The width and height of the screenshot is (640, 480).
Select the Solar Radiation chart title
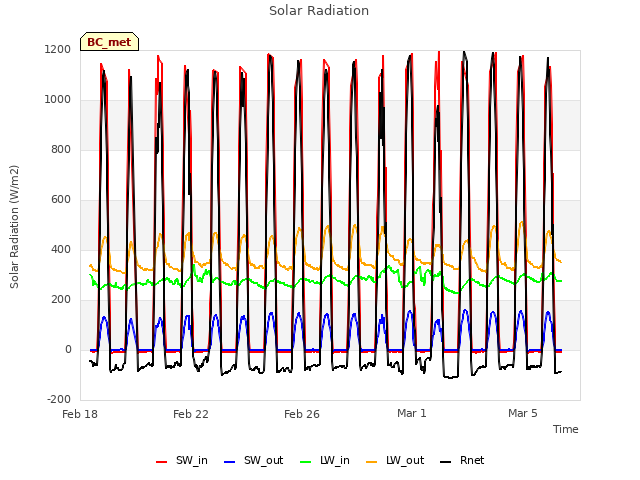tap(319, 11)
